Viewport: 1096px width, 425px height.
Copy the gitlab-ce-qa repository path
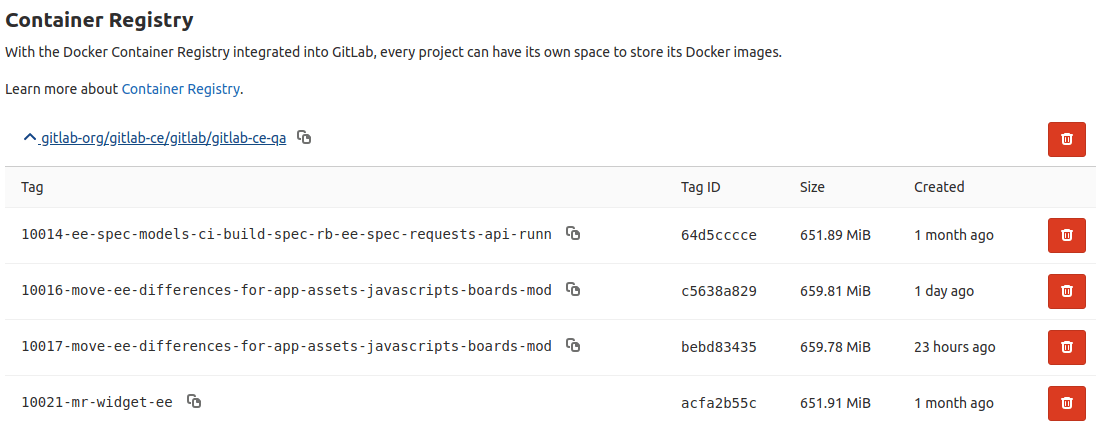pos(304,138)
